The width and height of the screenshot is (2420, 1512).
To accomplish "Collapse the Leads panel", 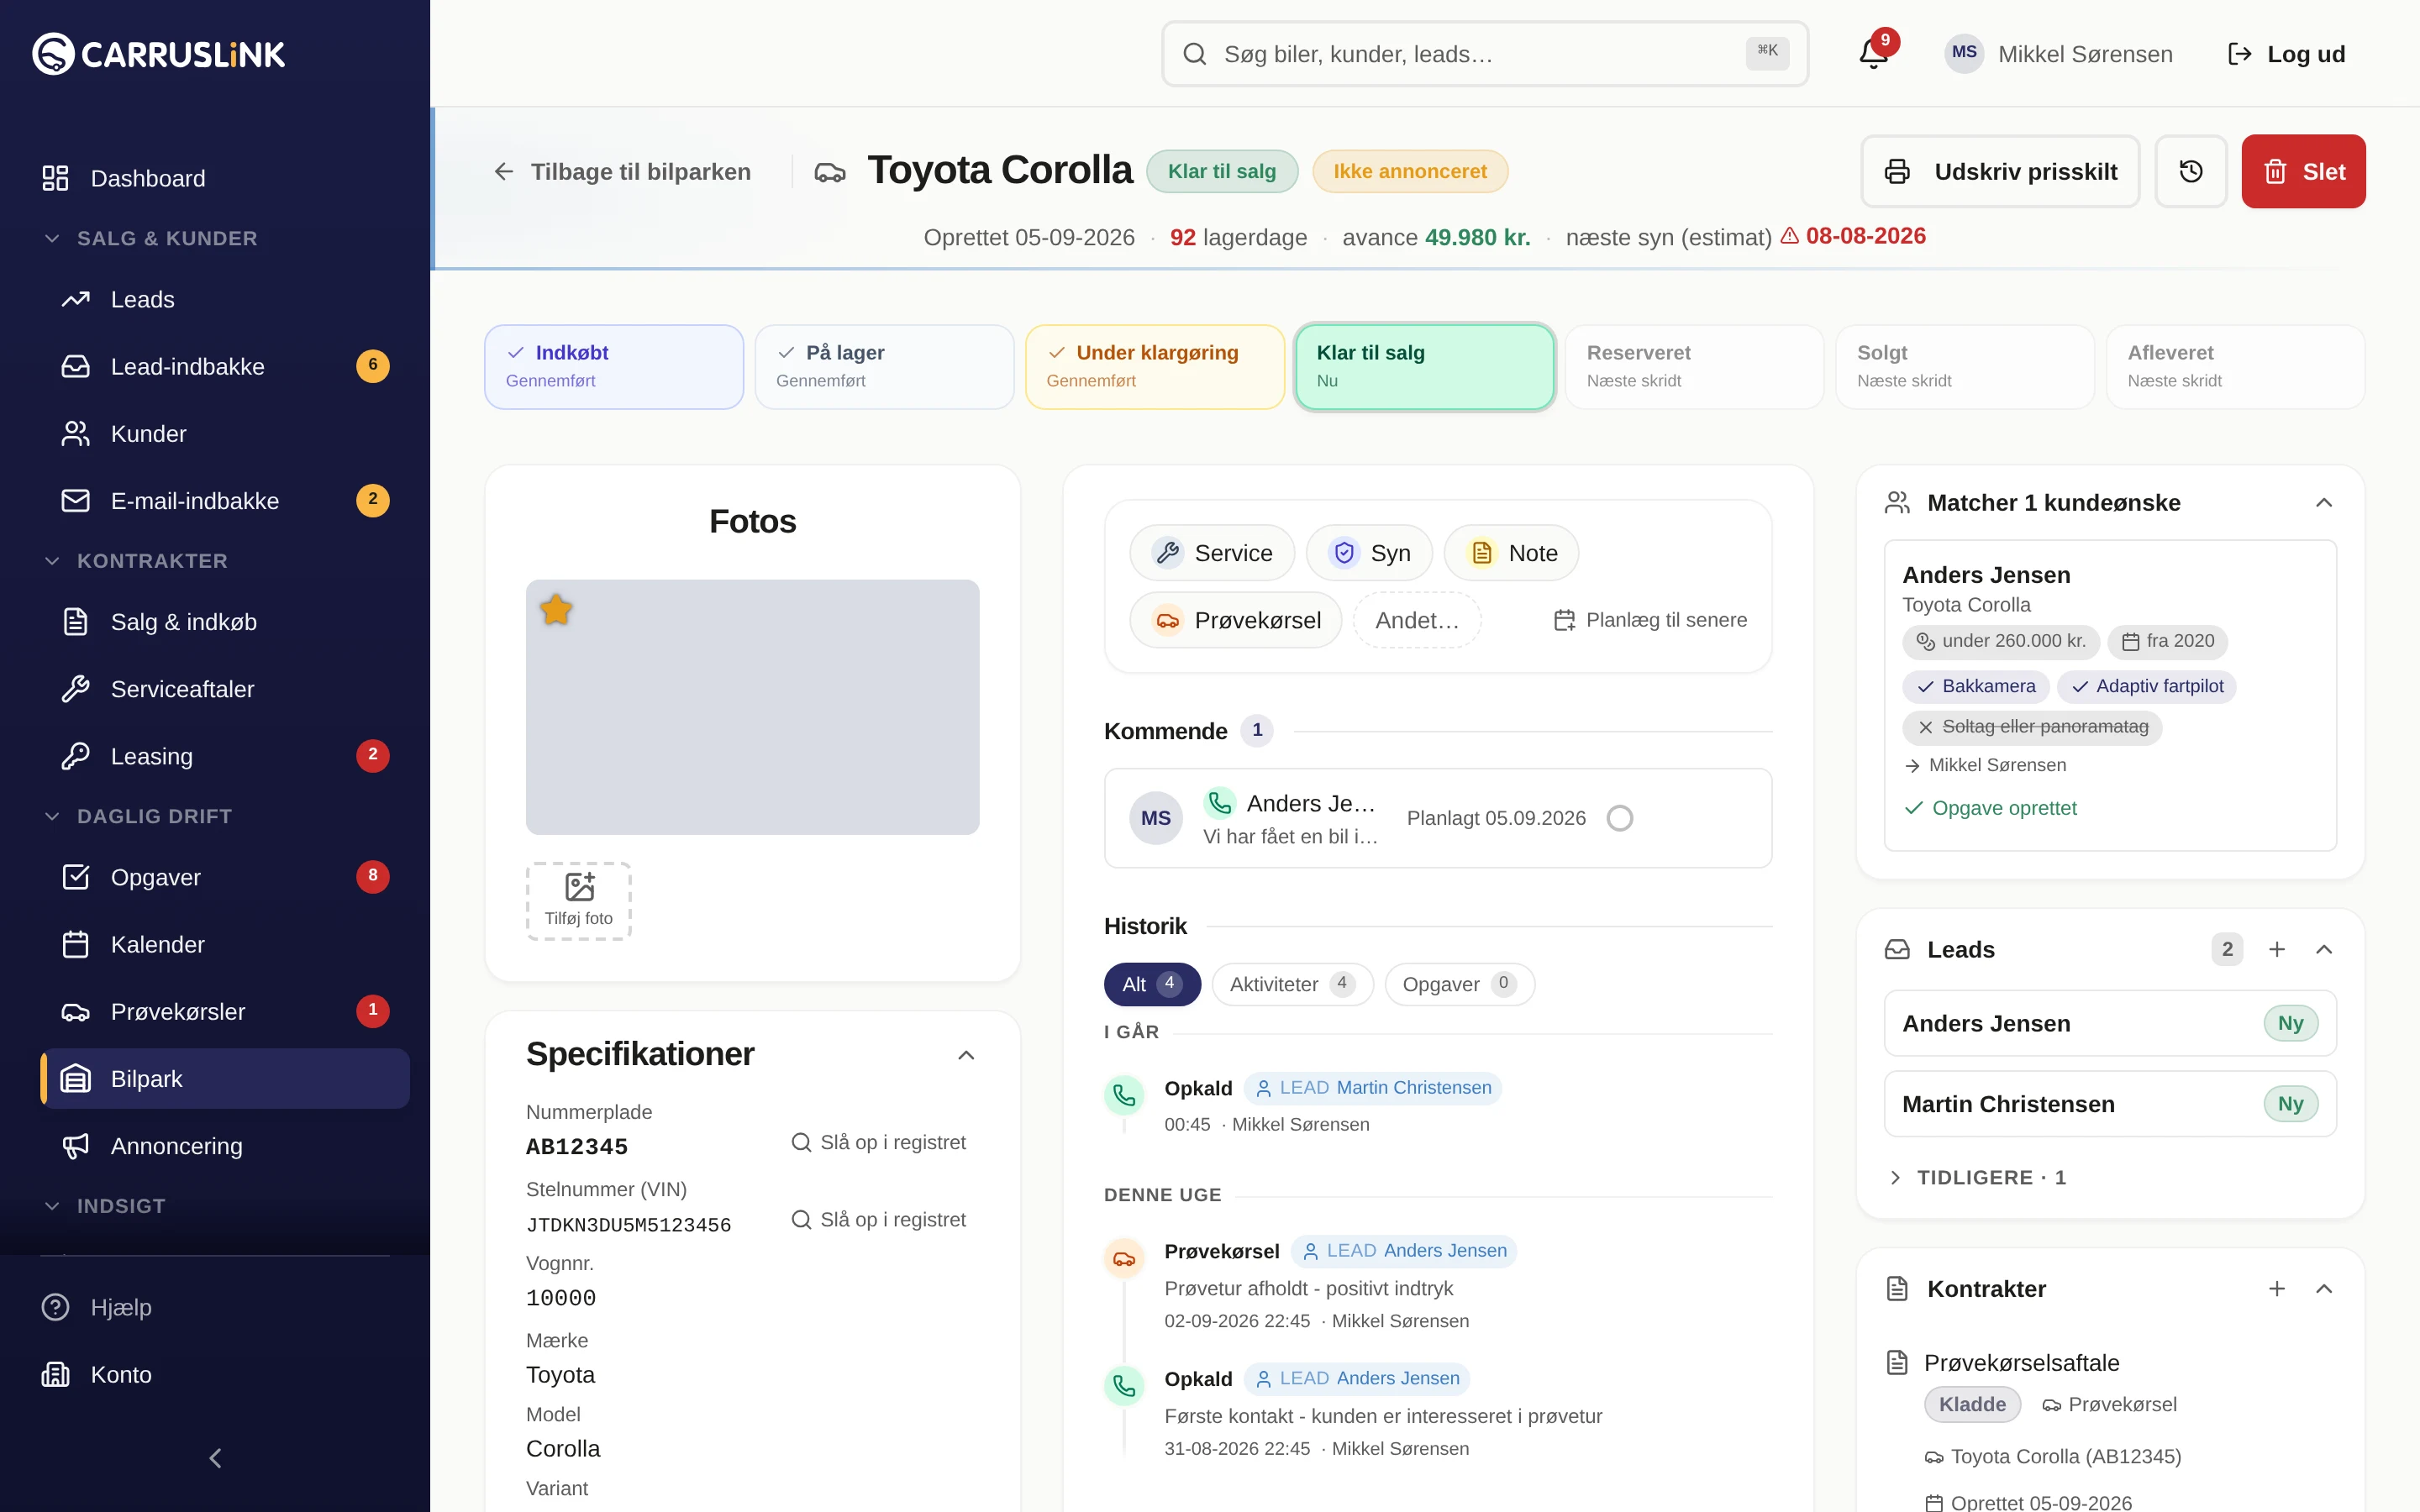I will [2324, 949].
